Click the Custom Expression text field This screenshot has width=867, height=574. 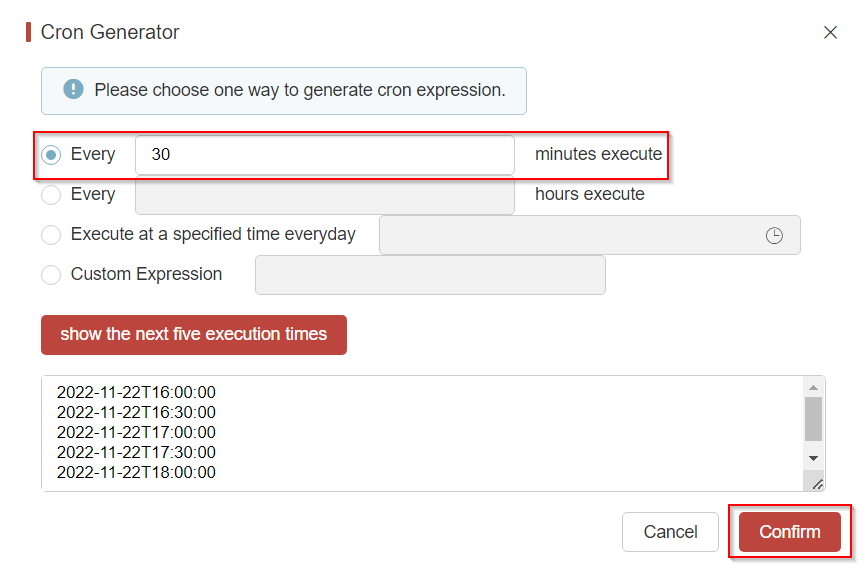[430, 275]
